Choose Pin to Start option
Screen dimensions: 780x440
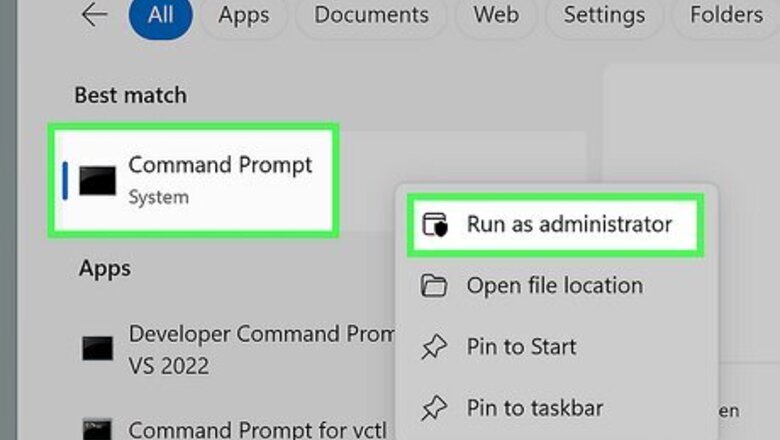coord(521,347)
